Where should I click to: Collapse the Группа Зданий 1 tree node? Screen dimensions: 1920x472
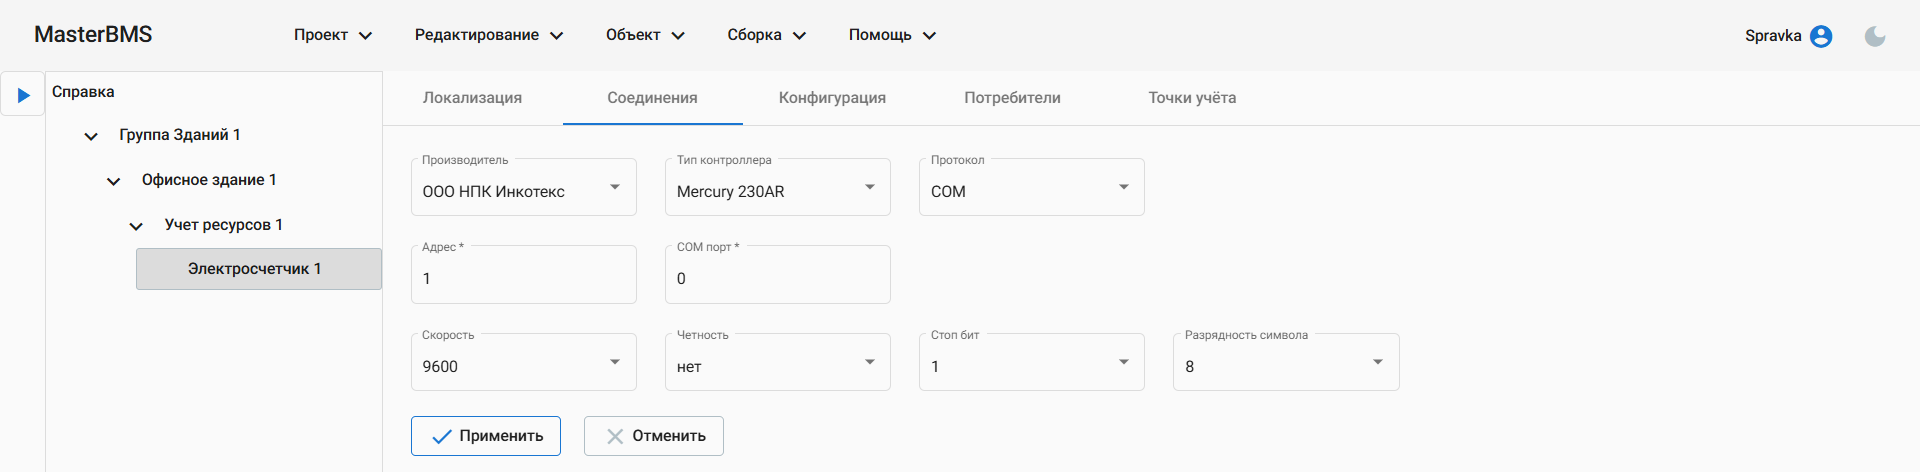click(x=91, y=136)
